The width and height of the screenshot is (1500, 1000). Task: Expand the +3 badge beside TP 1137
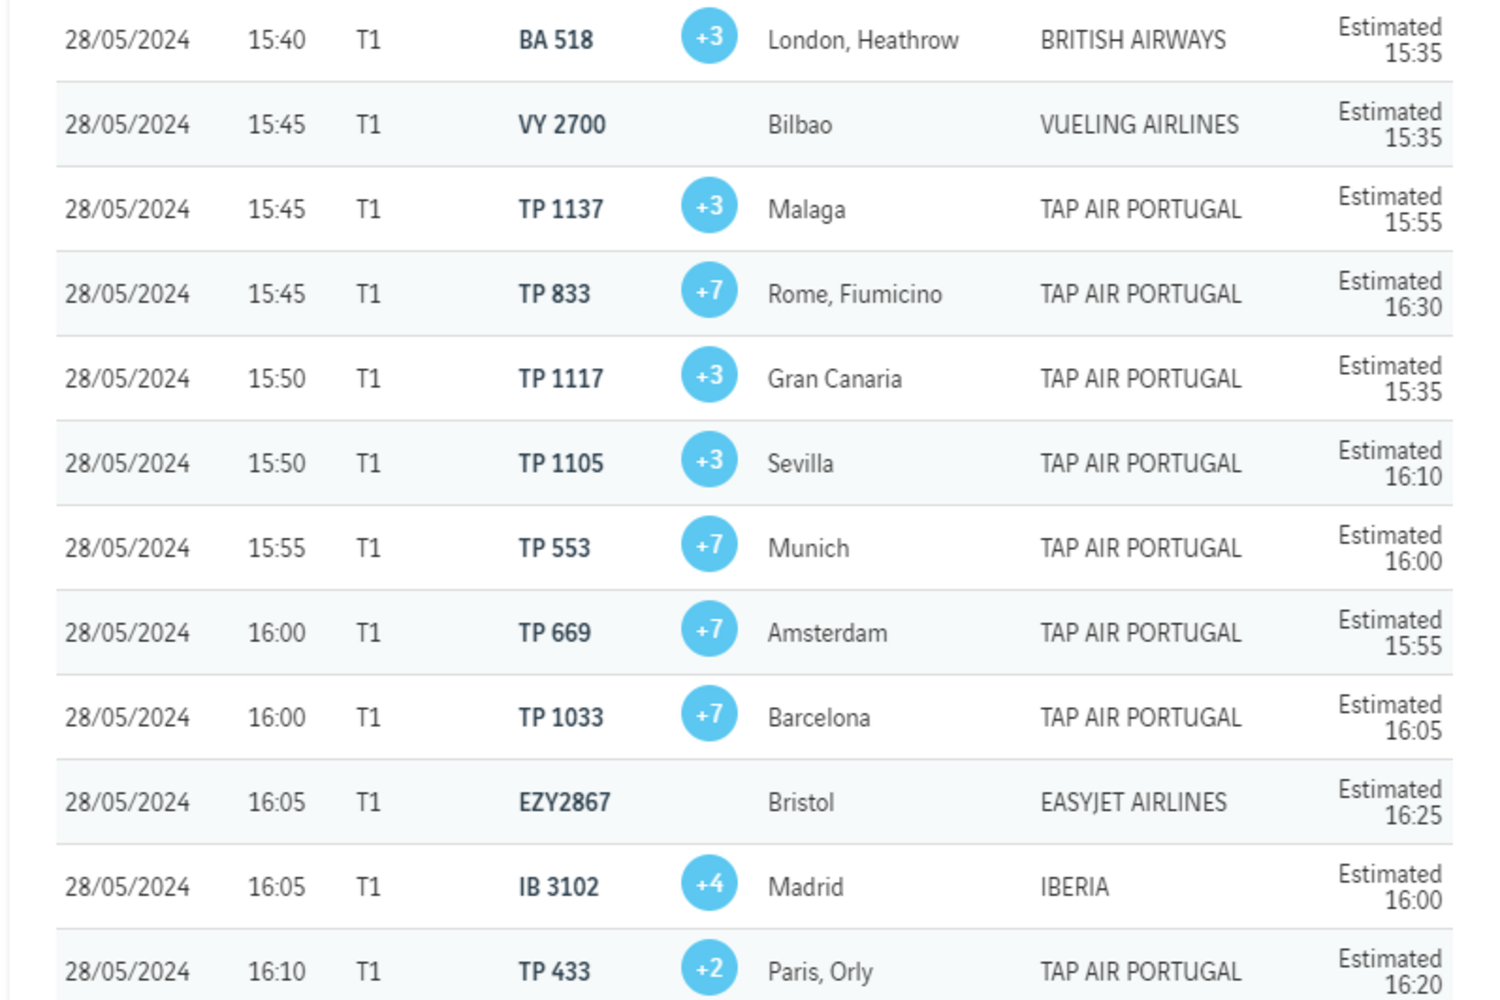coord(709,206)
